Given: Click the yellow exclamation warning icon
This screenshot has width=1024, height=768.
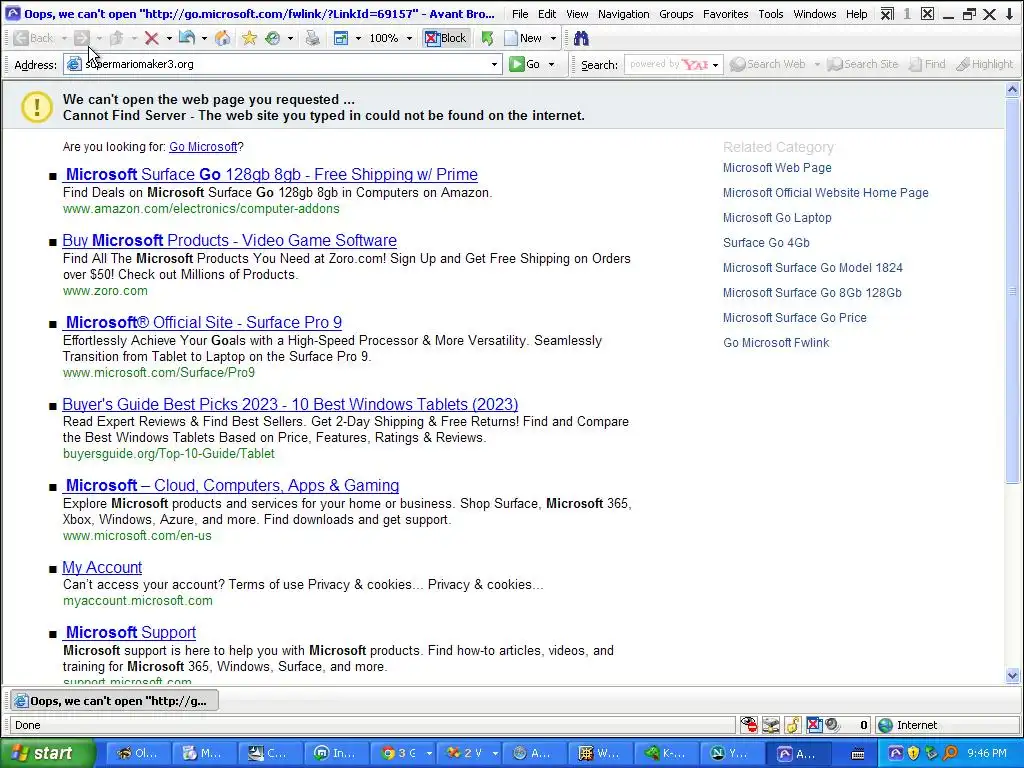Looking at the screenshot, I should (37, 106).
